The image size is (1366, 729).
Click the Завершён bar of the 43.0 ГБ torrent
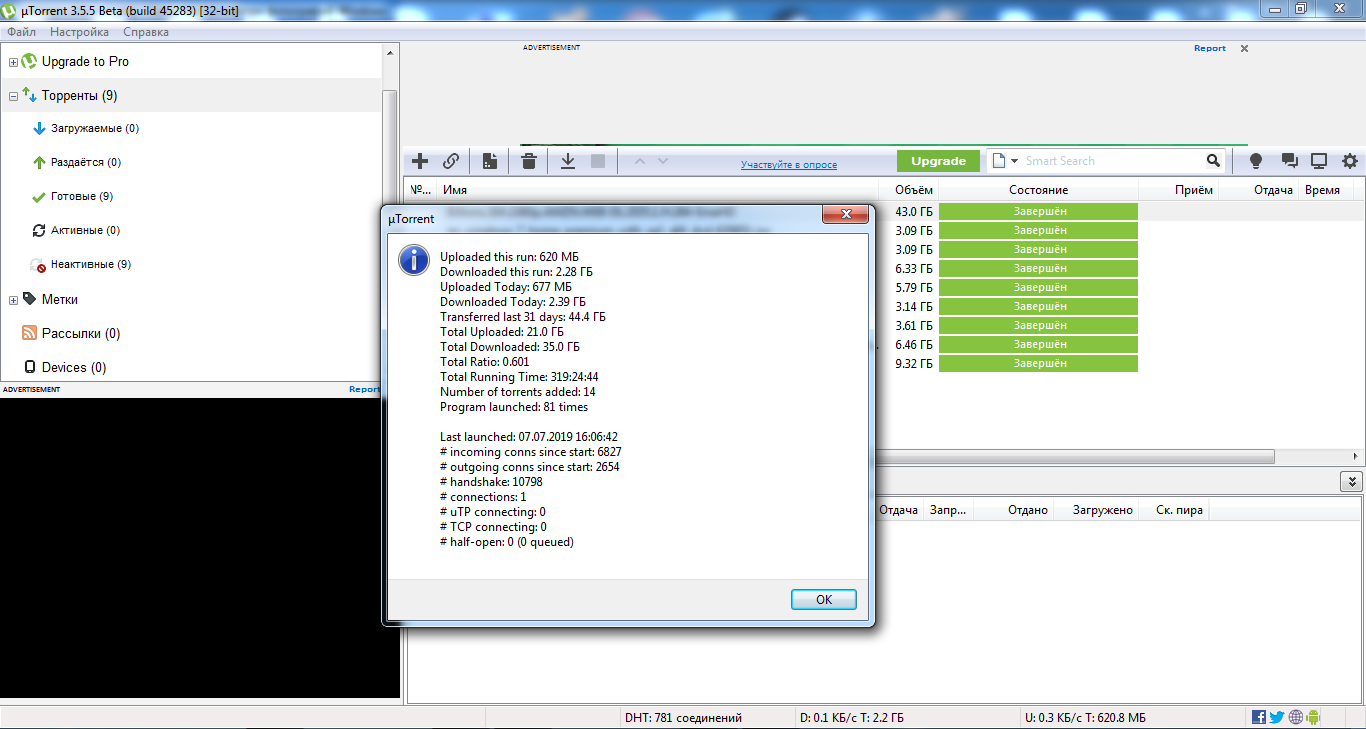1038,211
